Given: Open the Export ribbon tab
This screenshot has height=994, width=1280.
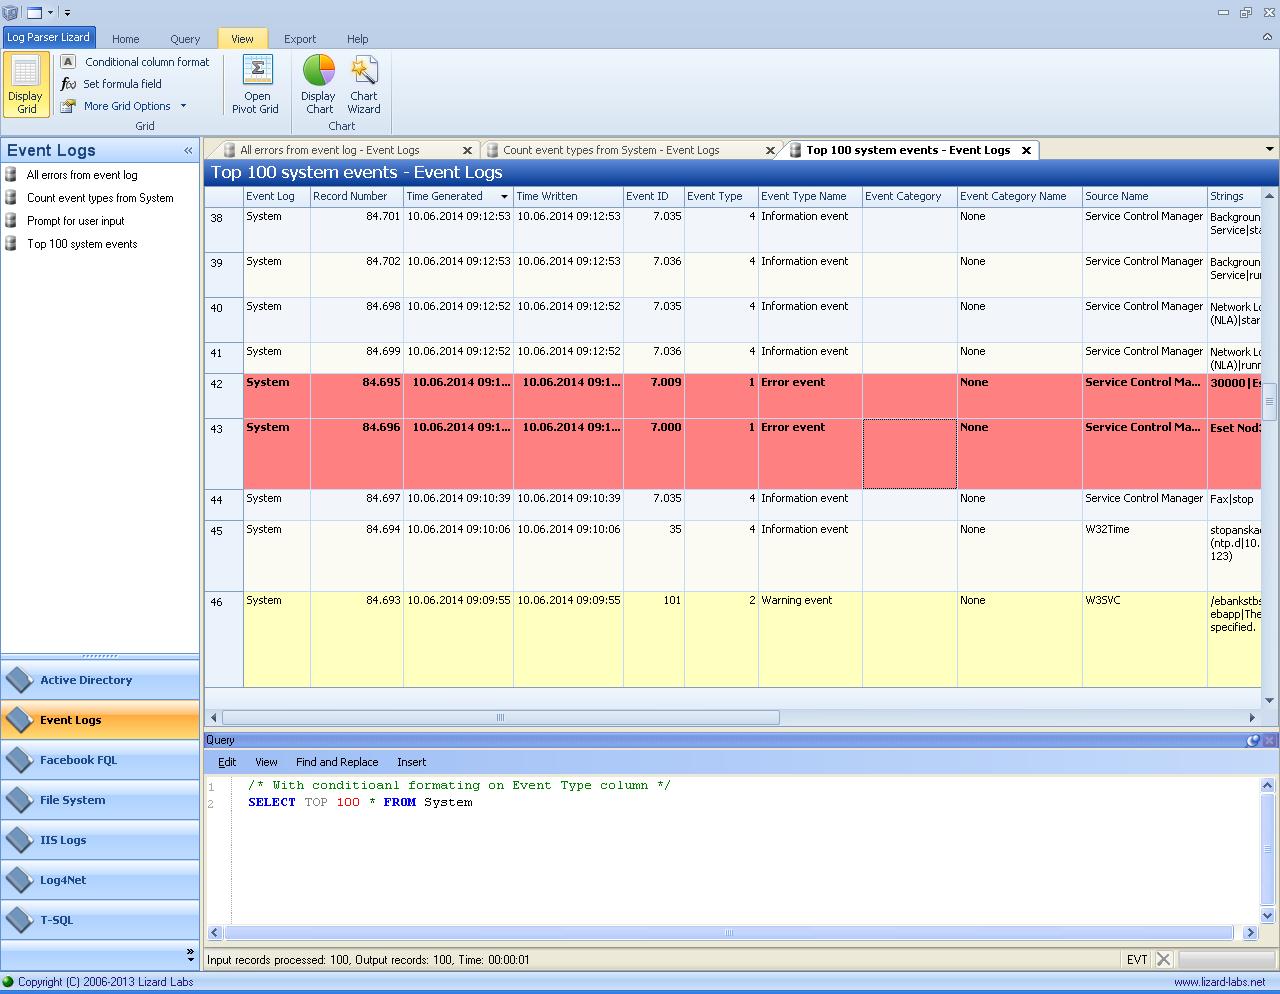Looking at the screenshot, I should tap(299, 39).
